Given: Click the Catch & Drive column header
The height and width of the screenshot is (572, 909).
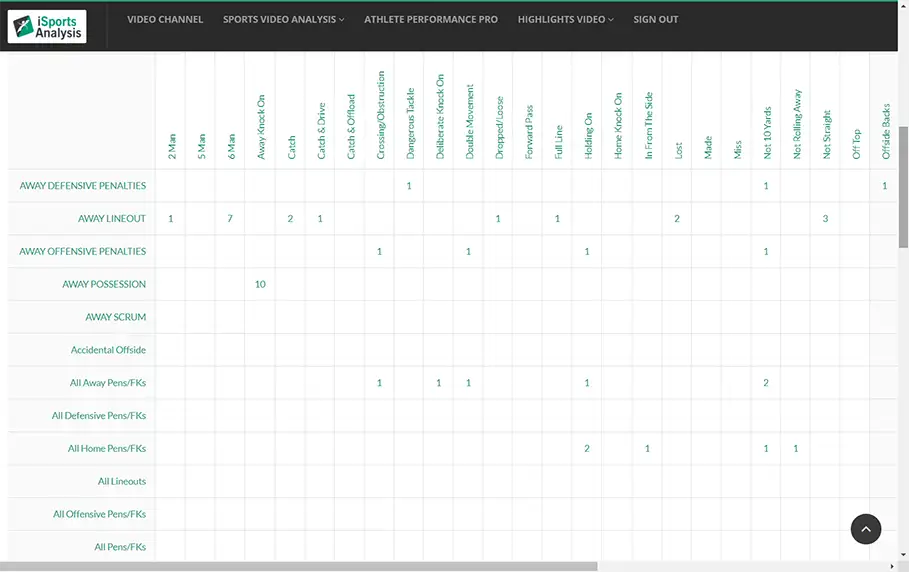Looking at the screenshot, I should 321,131.
